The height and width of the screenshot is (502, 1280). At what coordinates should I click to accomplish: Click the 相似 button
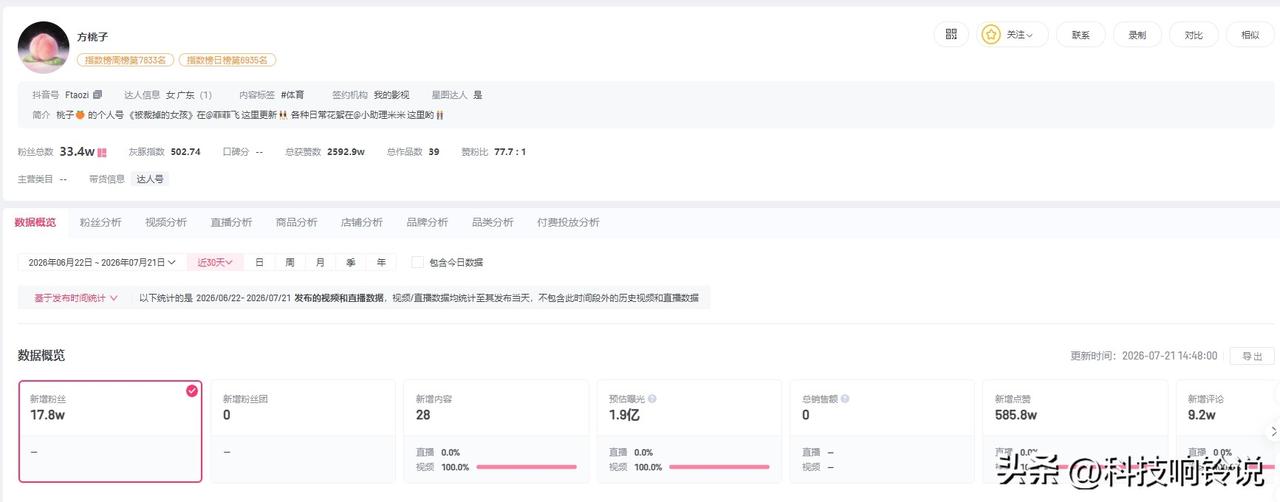(x=1250, y=34)
